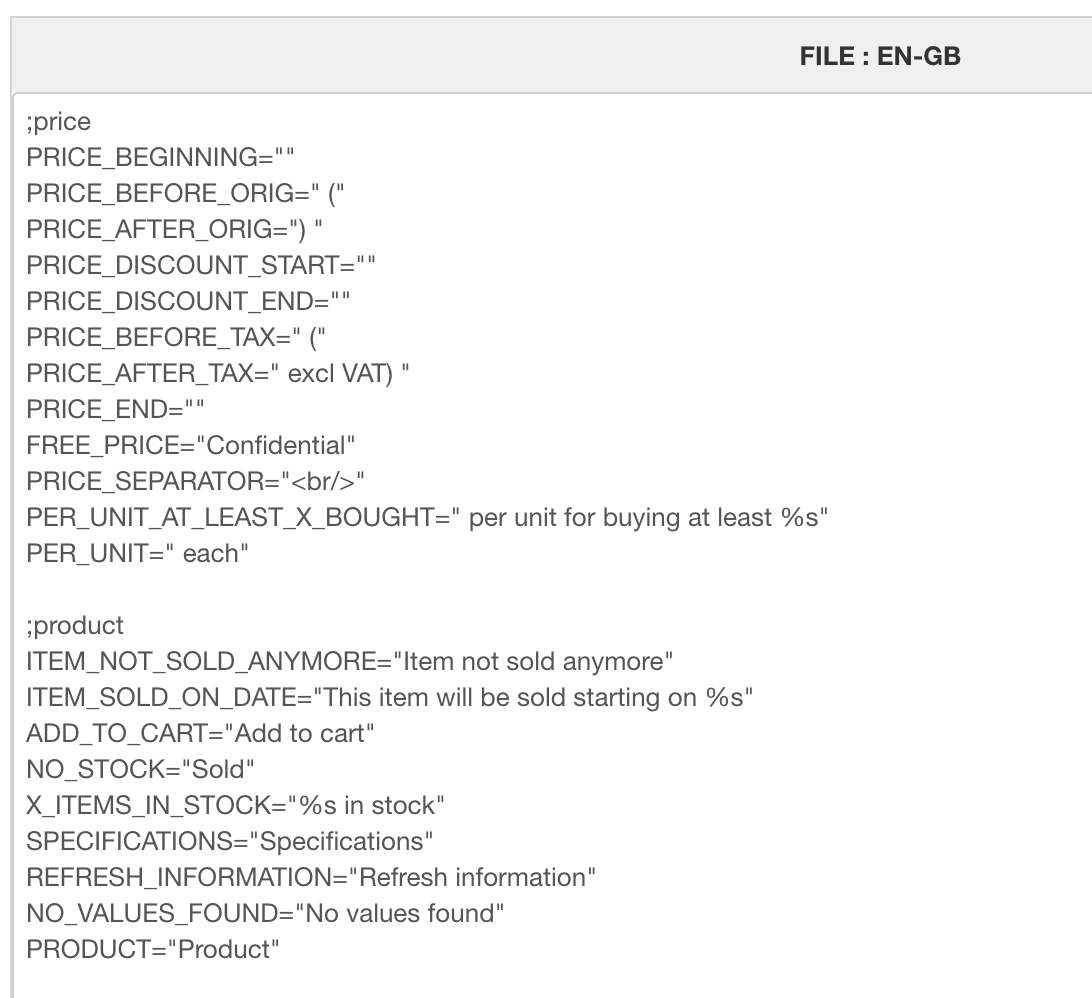Click the NO_VALUES_FOUND line
Screen dimensions: 1092x998
tap(260, 914)
